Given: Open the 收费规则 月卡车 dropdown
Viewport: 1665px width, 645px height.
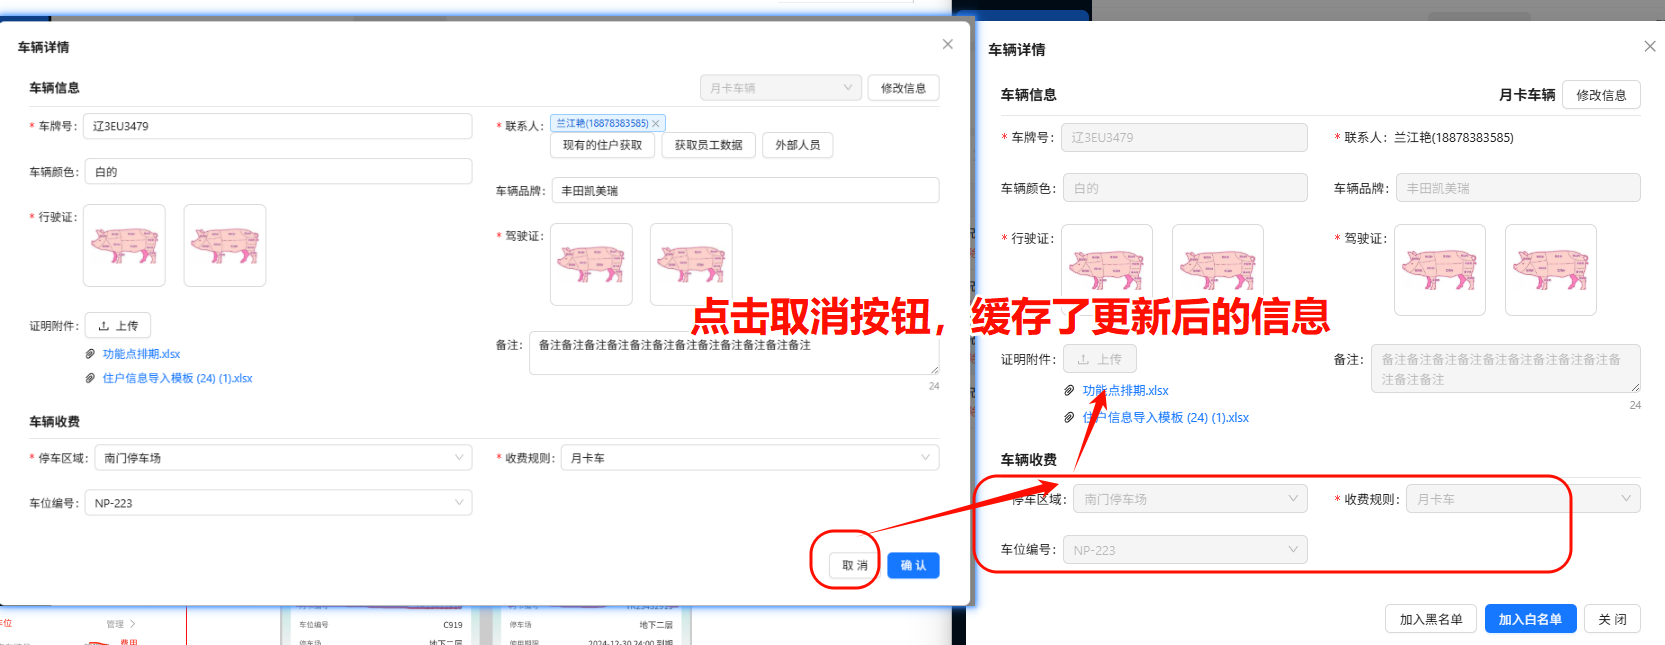Looking at the screenshot, I should click(x=749, y=458).
